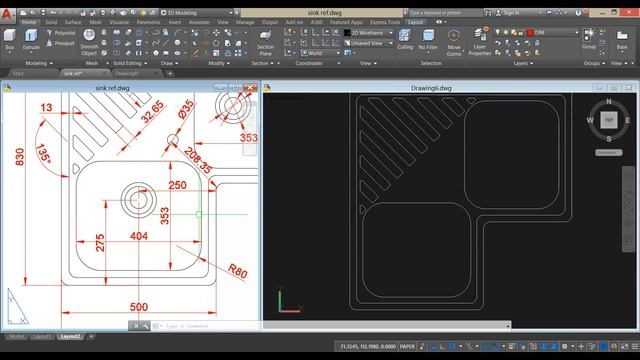640x360 pixels.
Task: Choose the Presspull tool
Action: tap(61, 43)
